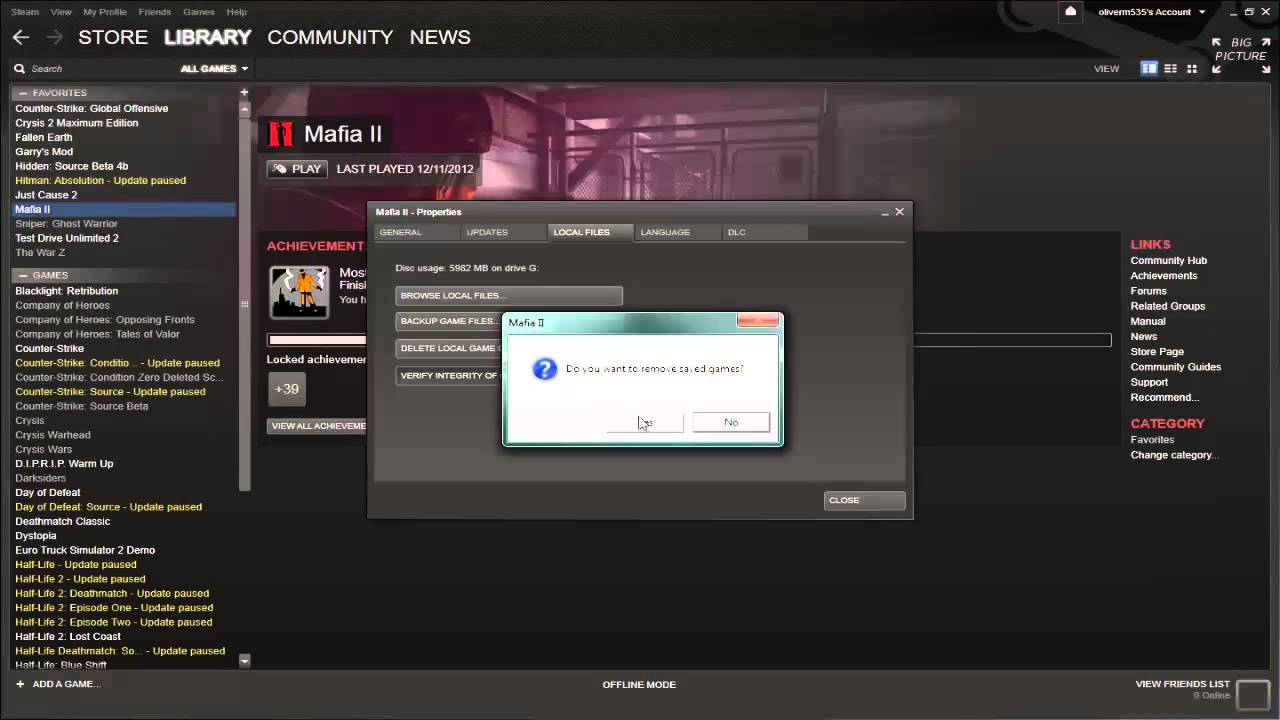Click the Close button in Properties
This screenshot has width=1280, height=720.
pos(865,500)
